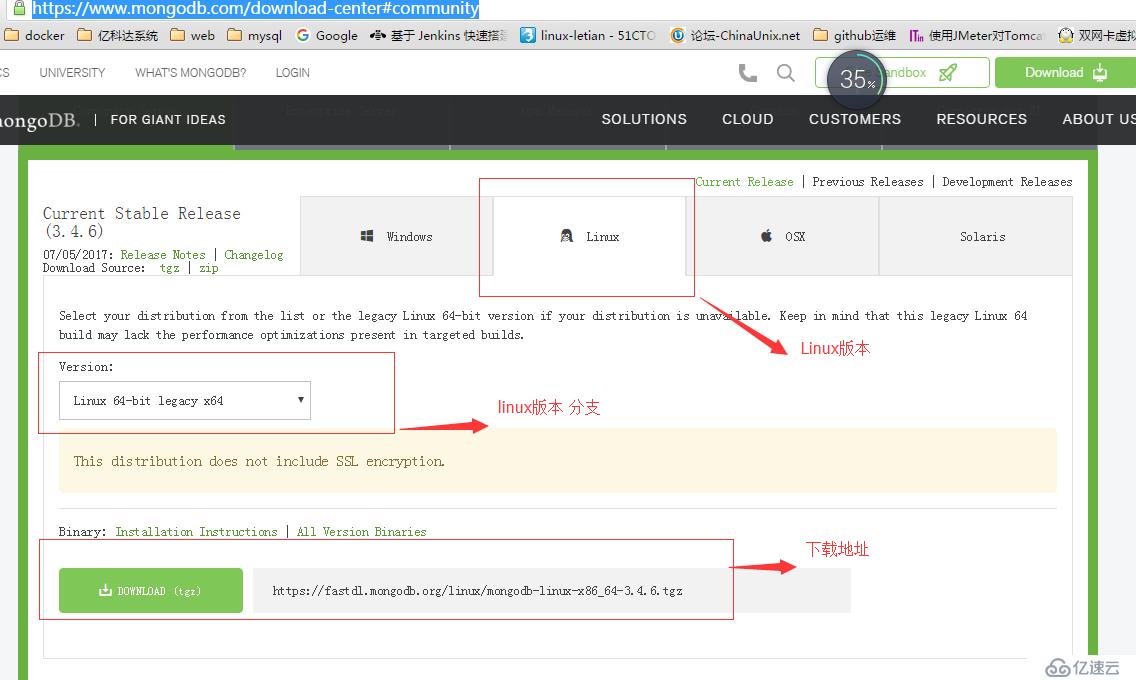The height and width of the screenshot is (680, 1136).
Task: Select the Linux platform tab
Action: pos(590,236)
